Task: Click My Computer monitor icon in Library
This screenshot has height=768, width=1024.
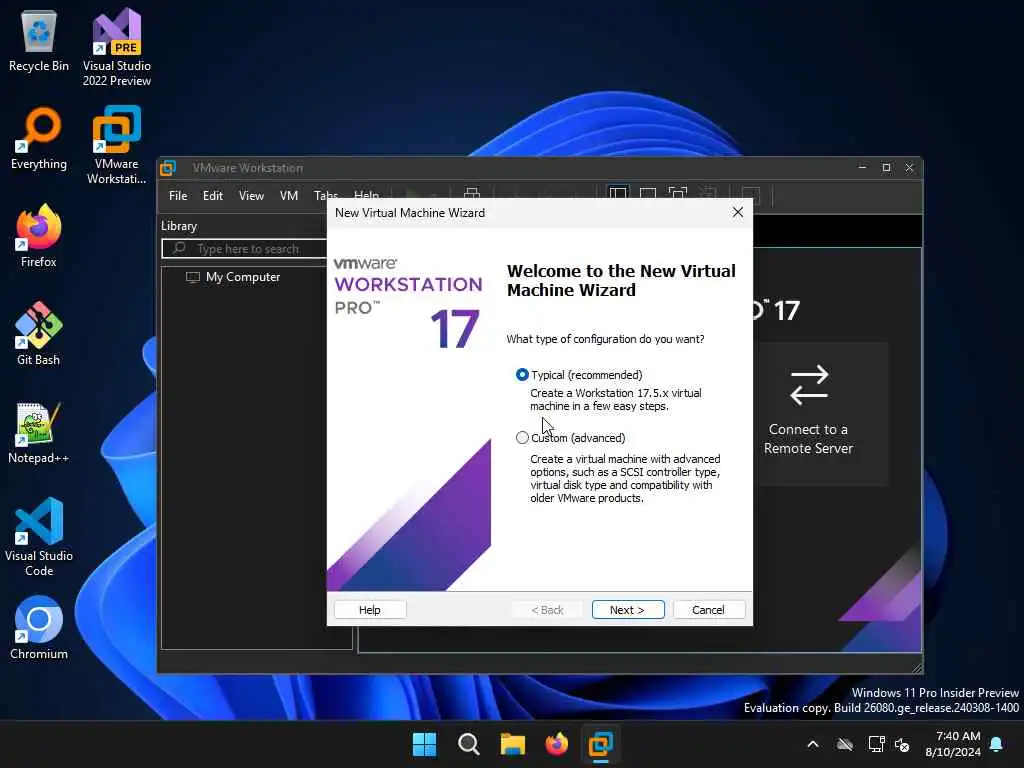Action: click(x=193, y=277)
